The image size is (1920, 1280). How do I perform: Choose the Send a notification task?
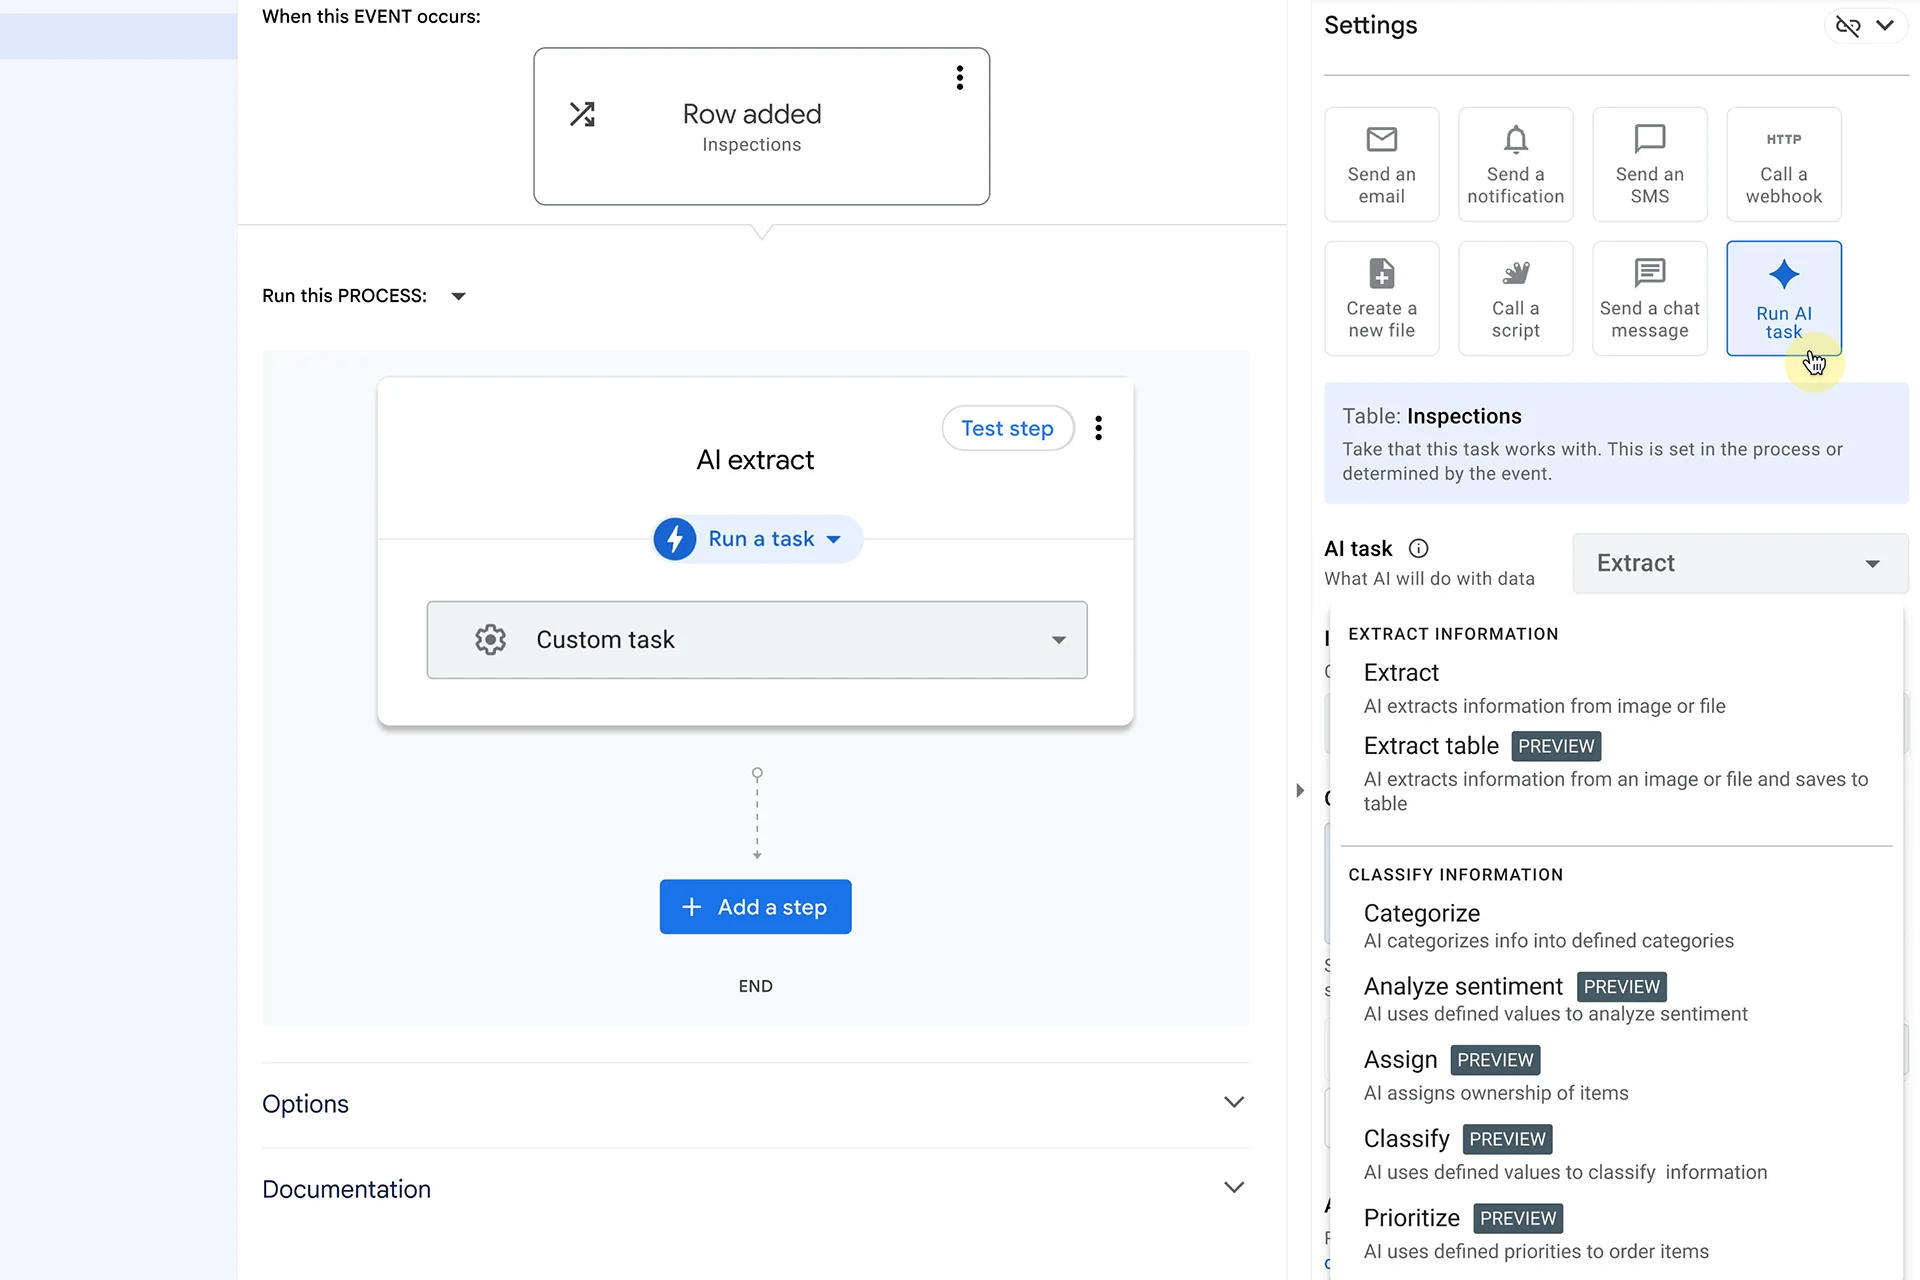(x=1515, y=164)
